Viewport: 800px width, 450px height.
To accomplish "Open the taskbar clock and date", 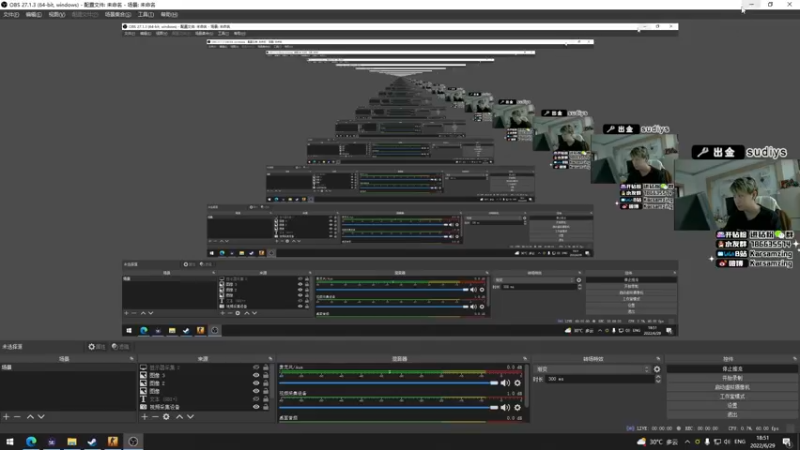I will tap(762, 442).
